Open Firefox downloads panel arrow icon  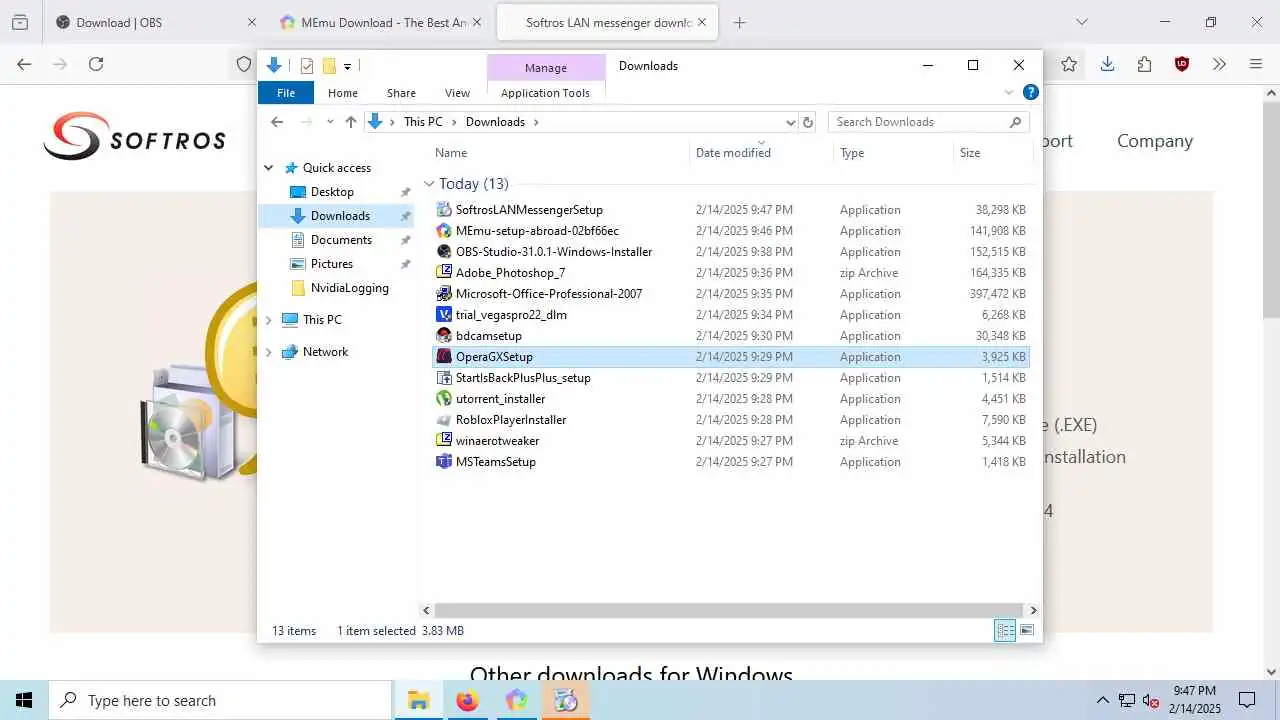click(1107, 64)
